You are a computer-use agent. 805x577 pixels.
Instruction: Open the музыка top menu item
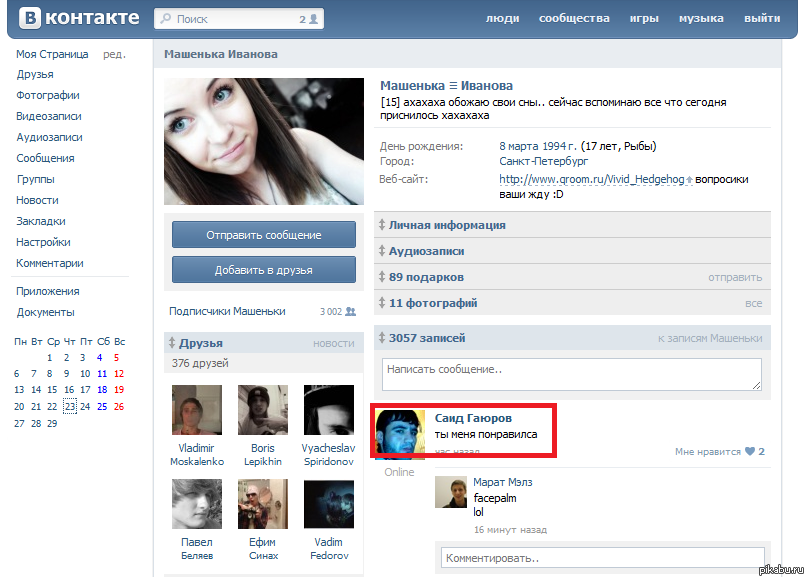pyautogui.click(x=700, y=19)
